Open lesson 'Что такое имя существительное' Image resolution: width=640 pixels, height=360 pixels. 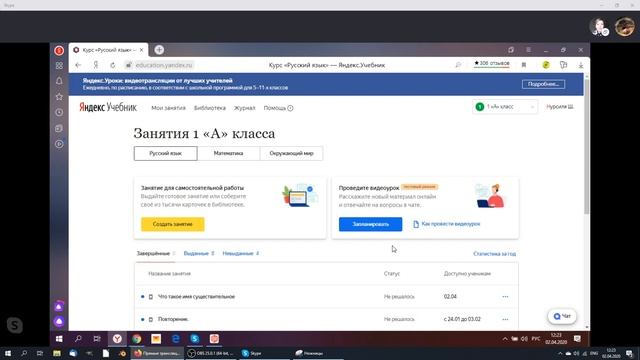(196, 297)
